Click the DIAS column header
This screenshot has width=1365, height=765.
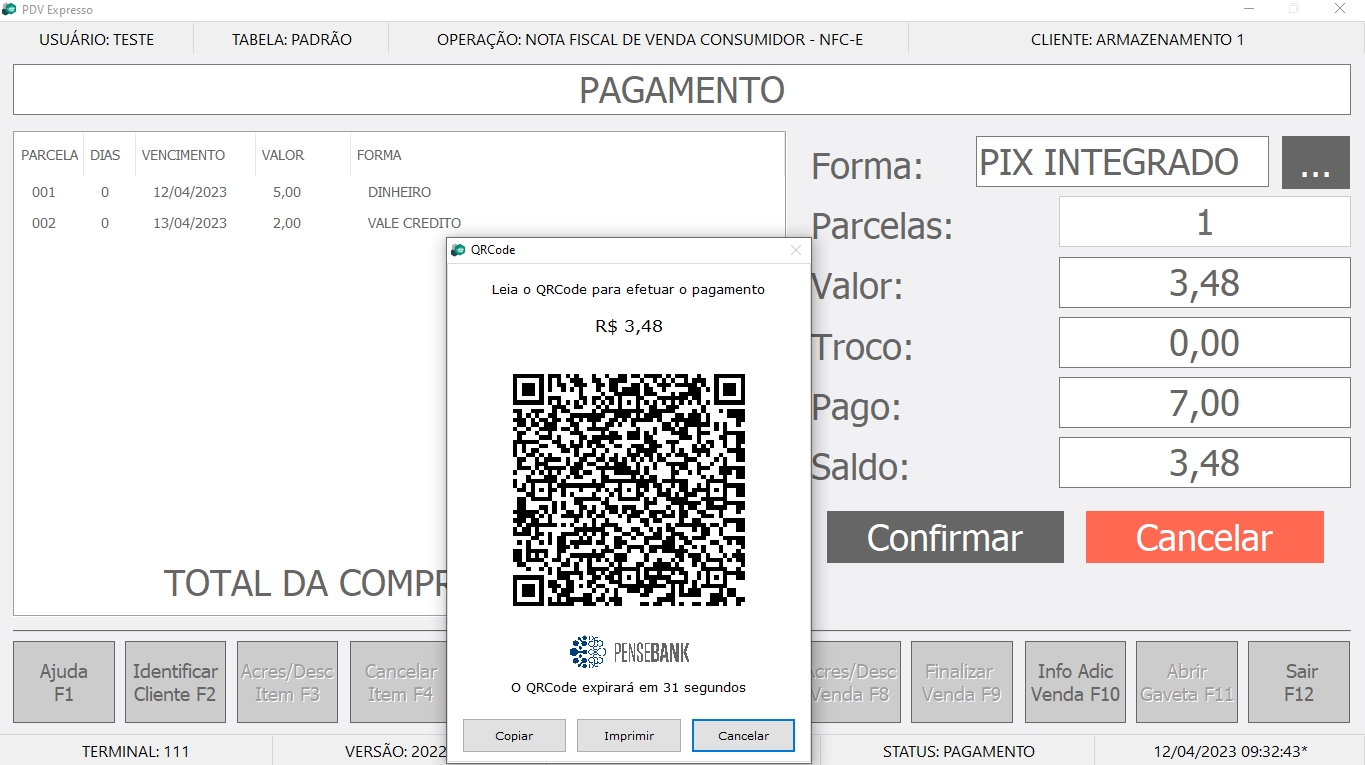[105, 155]
